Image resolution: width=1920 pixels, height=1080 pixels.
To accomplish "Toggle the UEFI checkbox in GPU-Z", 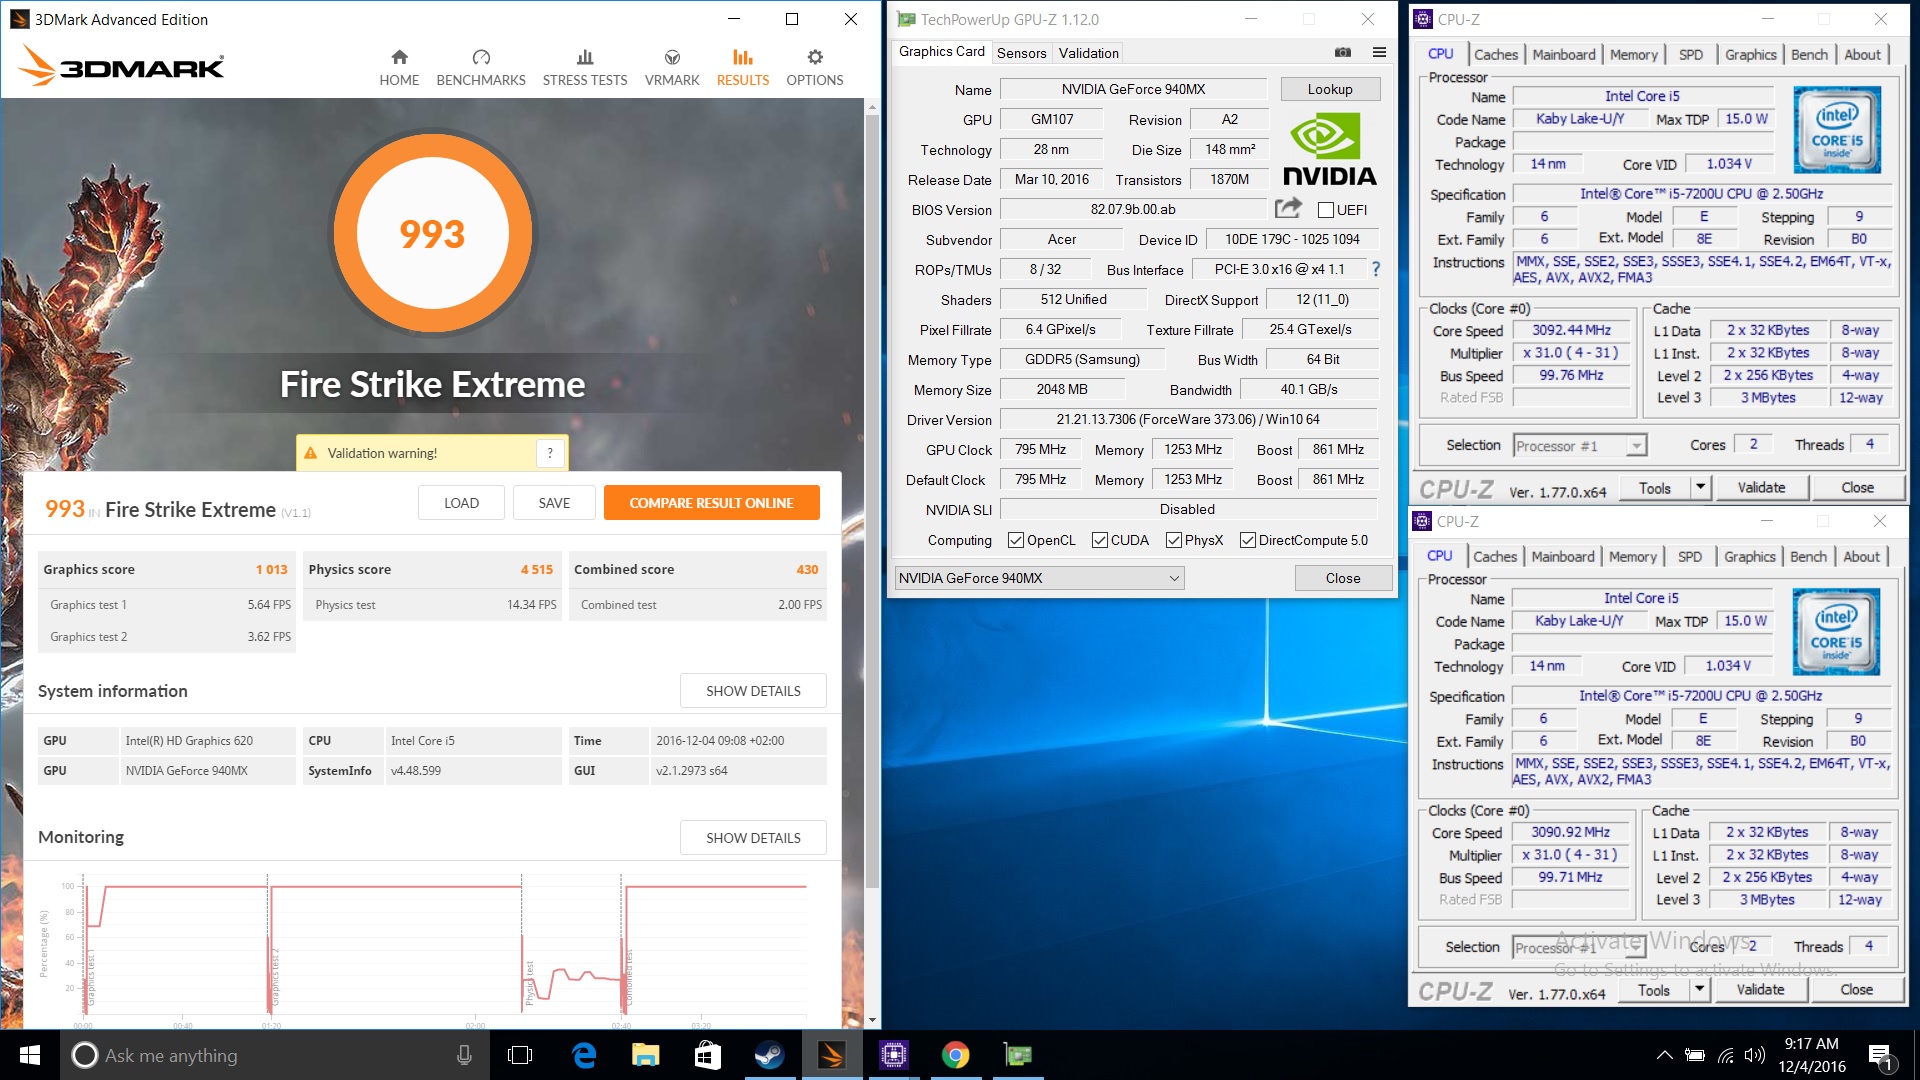I will click(x=1326, y=210).
